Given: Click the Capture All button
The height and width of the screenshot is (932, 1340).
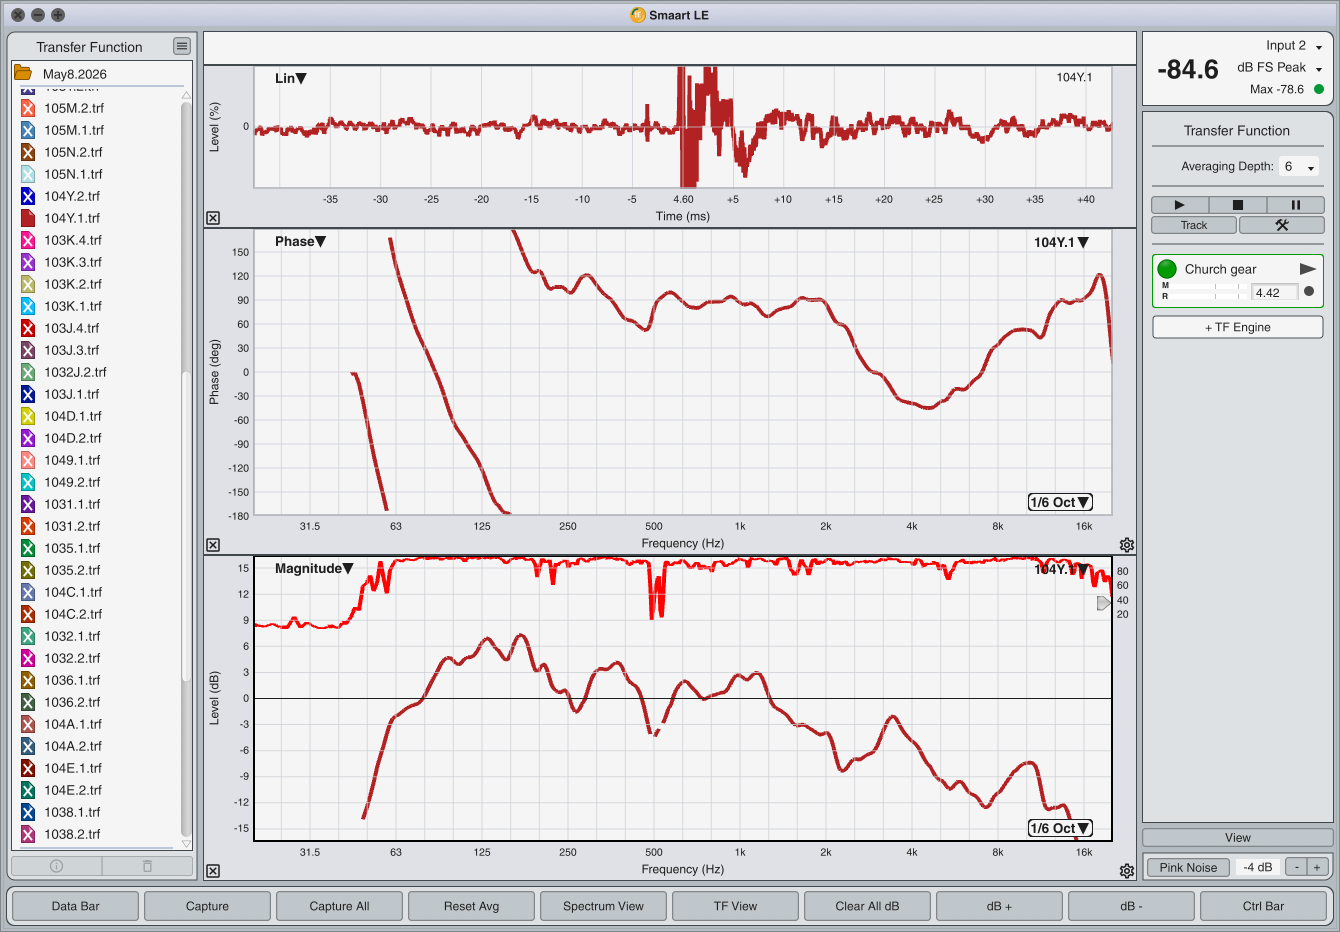Looking at the screenshot, I should pyautogui.click(x=339, y=906).
